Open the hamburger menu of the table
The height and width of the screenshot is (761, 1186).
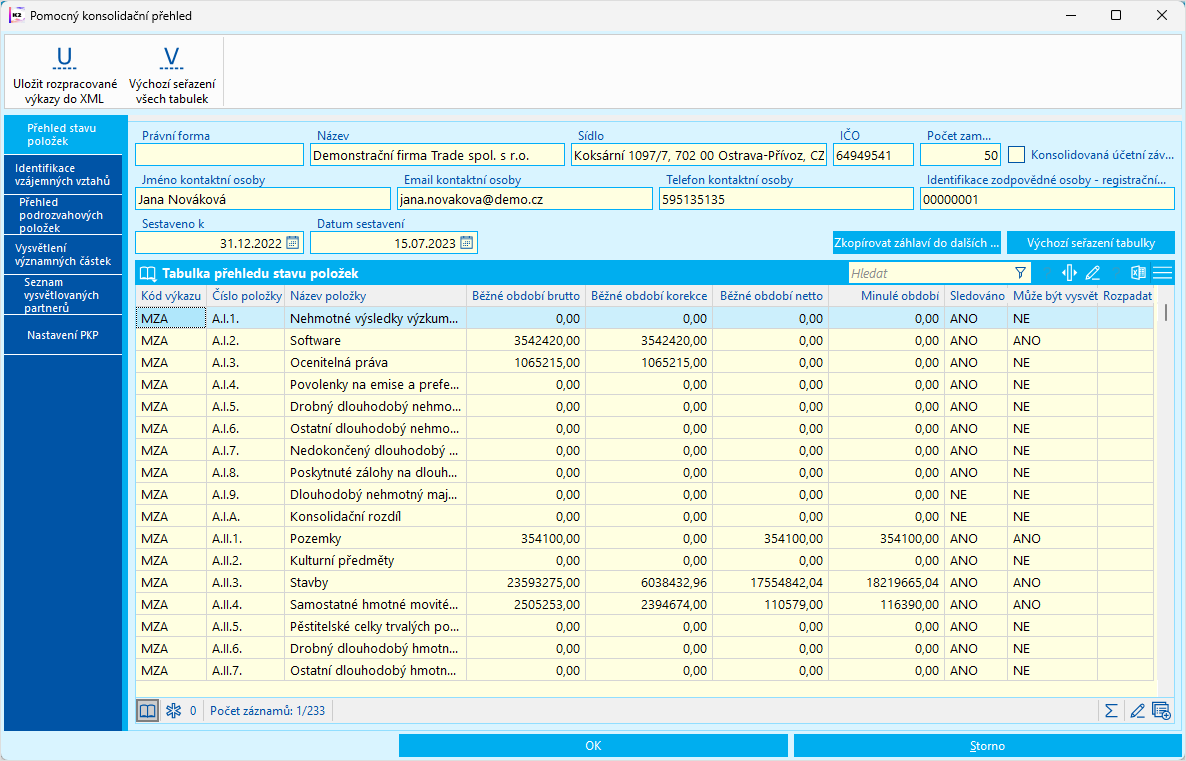[x=1162, y=273]
